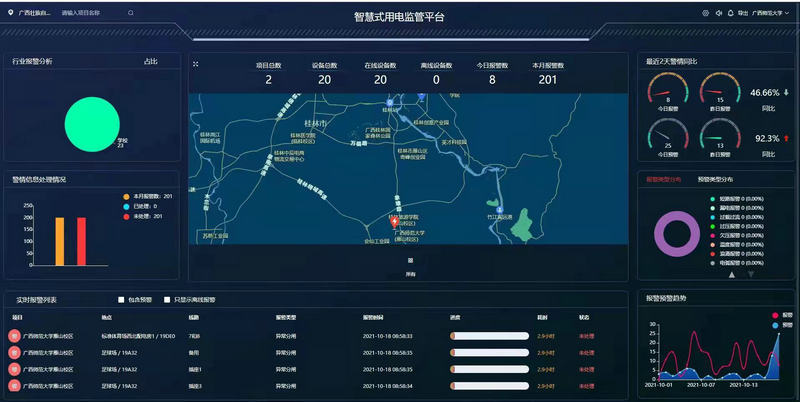Click the gauge showing 25

click(668, 136)
